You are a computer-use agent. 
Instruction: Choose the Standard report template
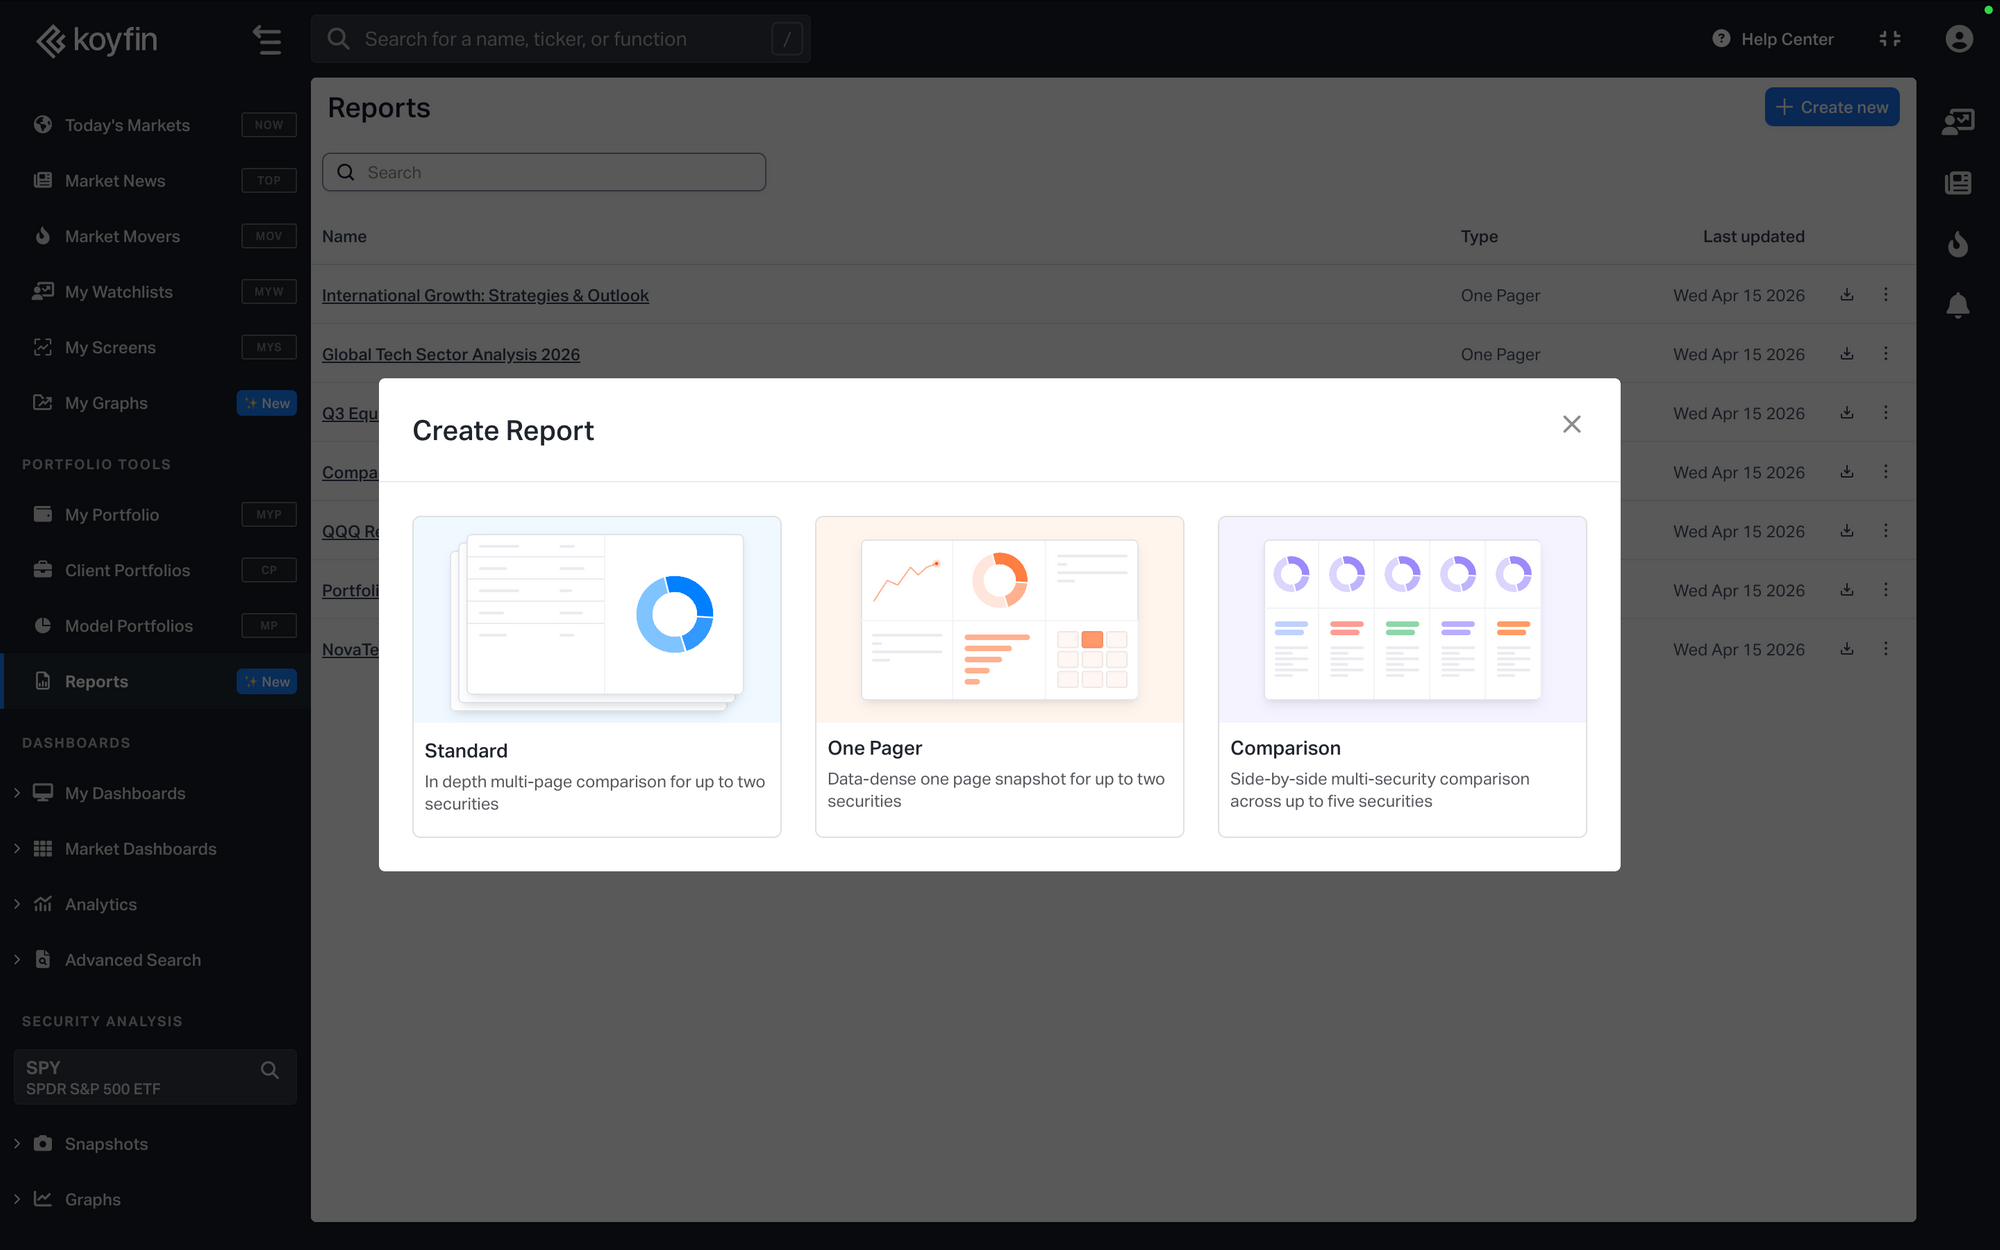tap(596, 676)
